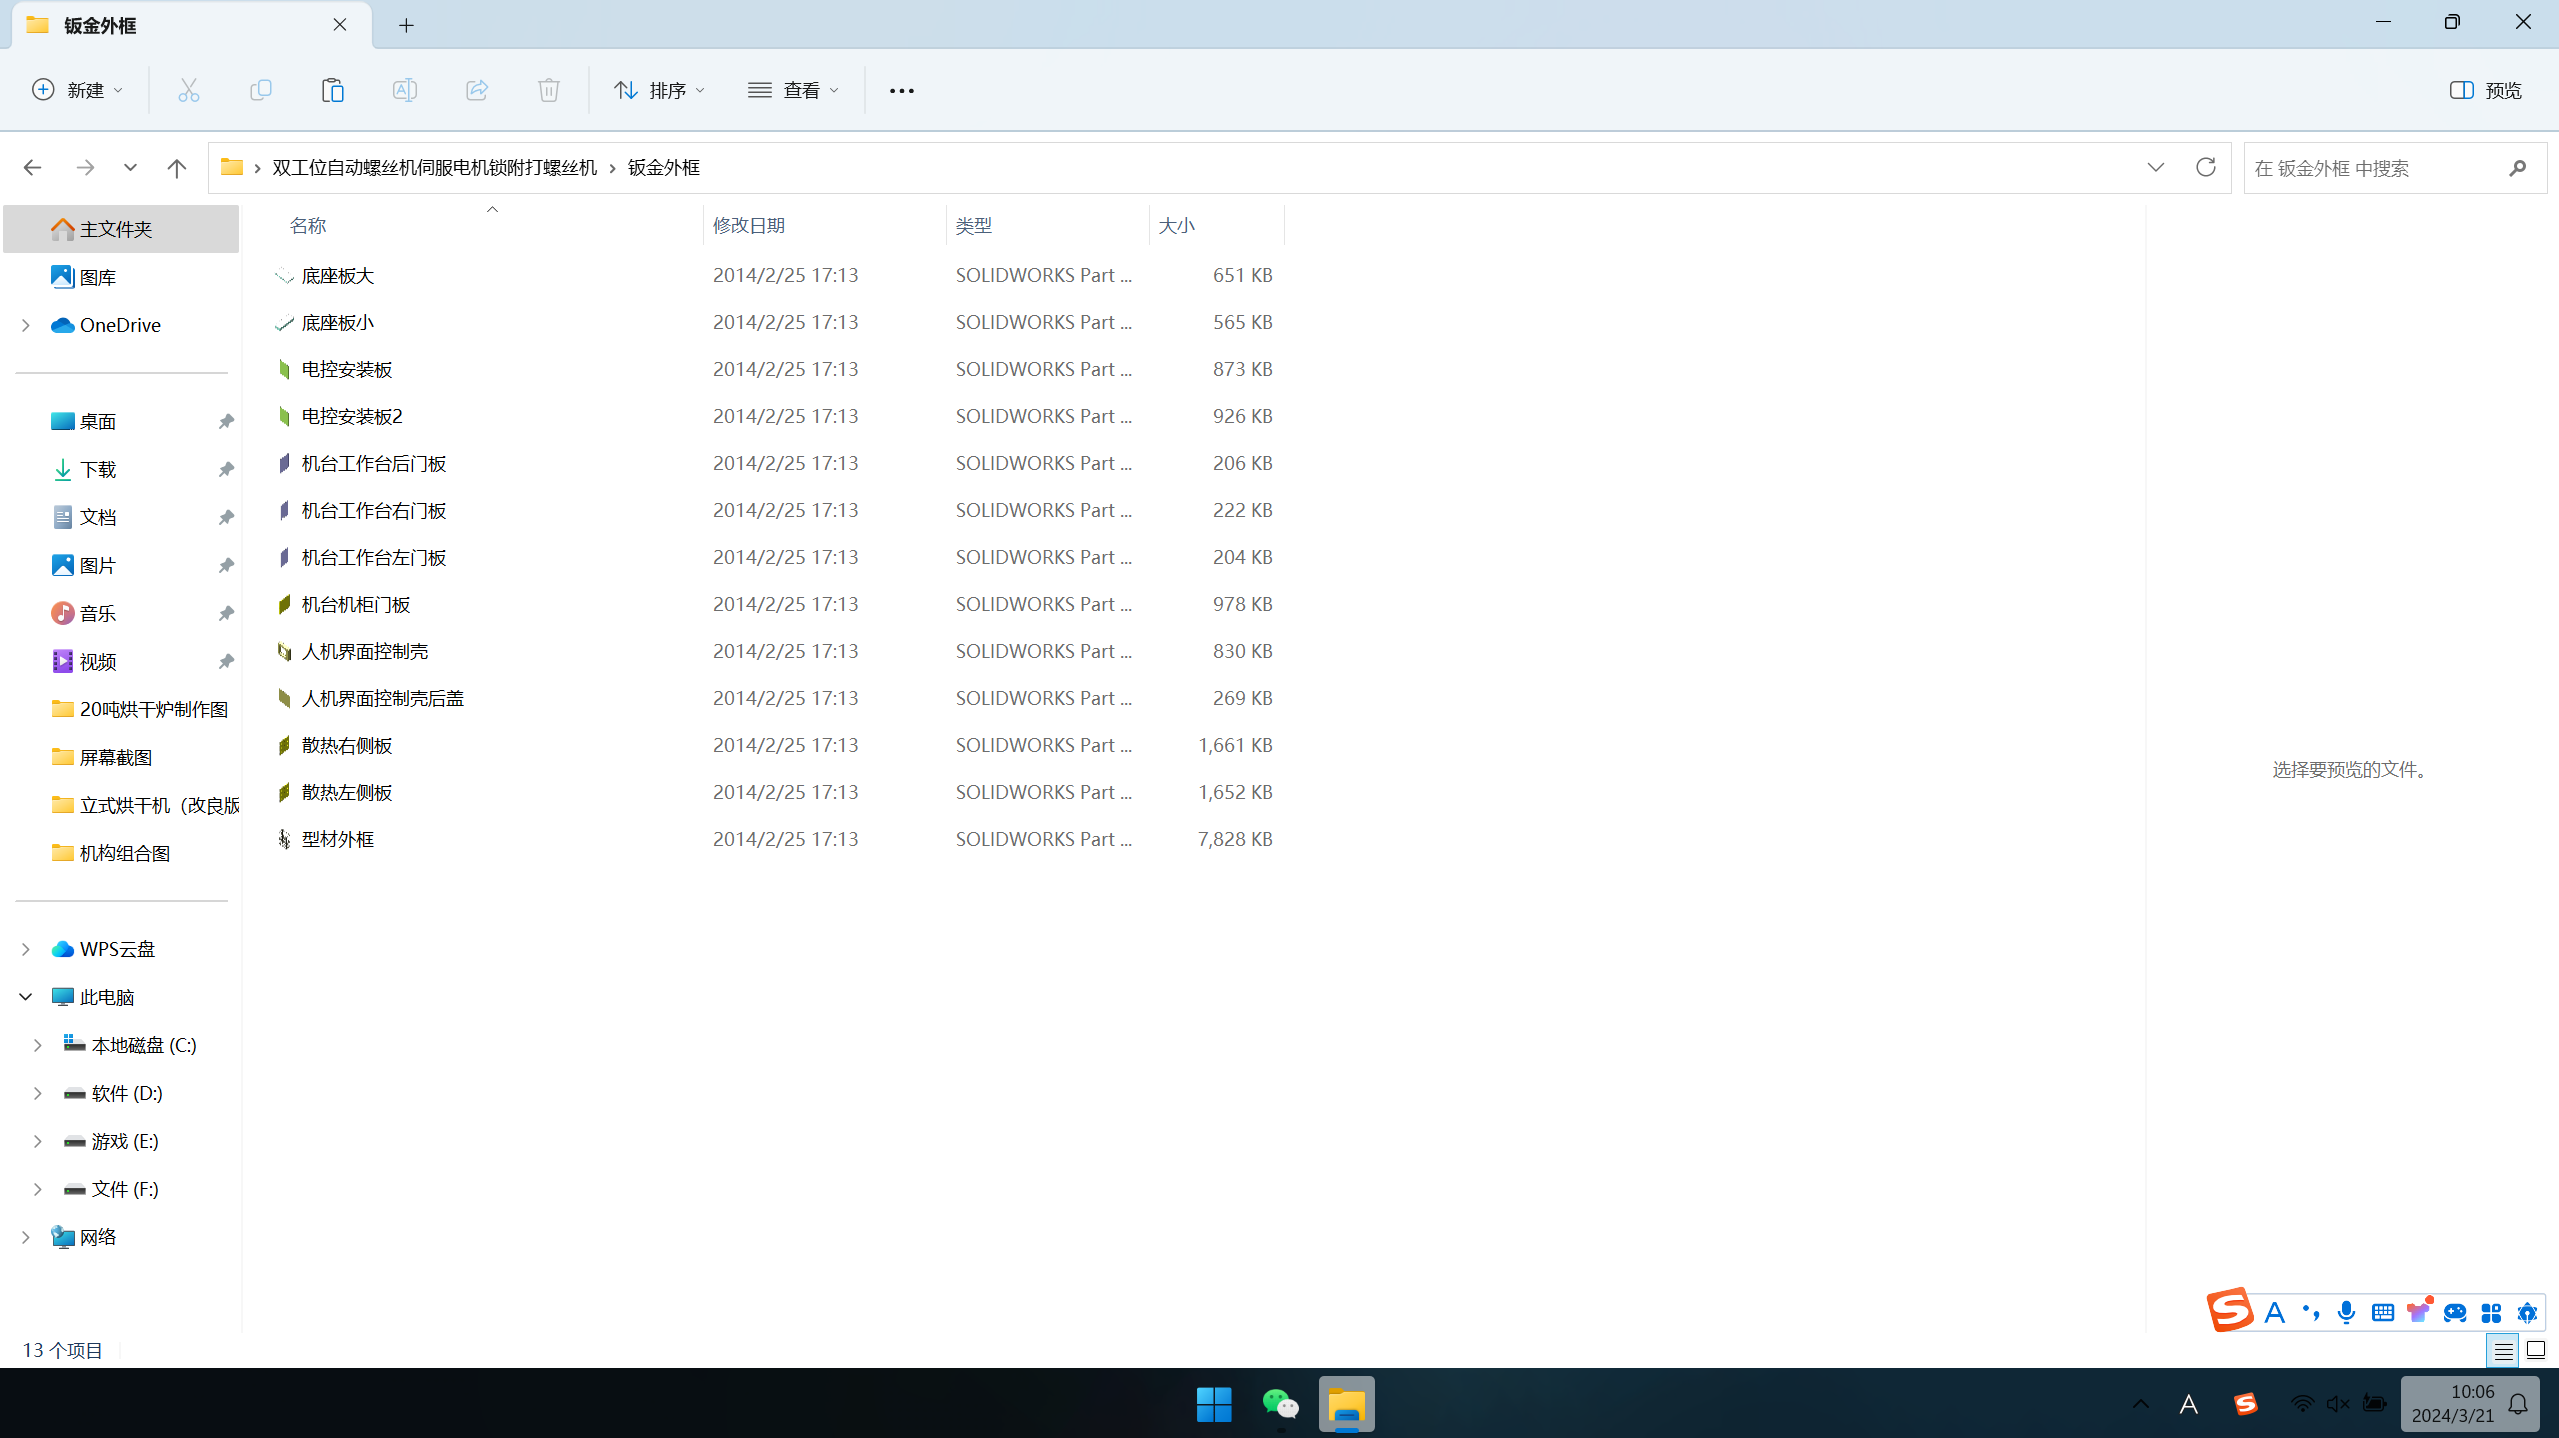Select the 型材外框 file
Viewport: 2559px width, 1438px height.
pyautogui.click(x=338, y=839)
